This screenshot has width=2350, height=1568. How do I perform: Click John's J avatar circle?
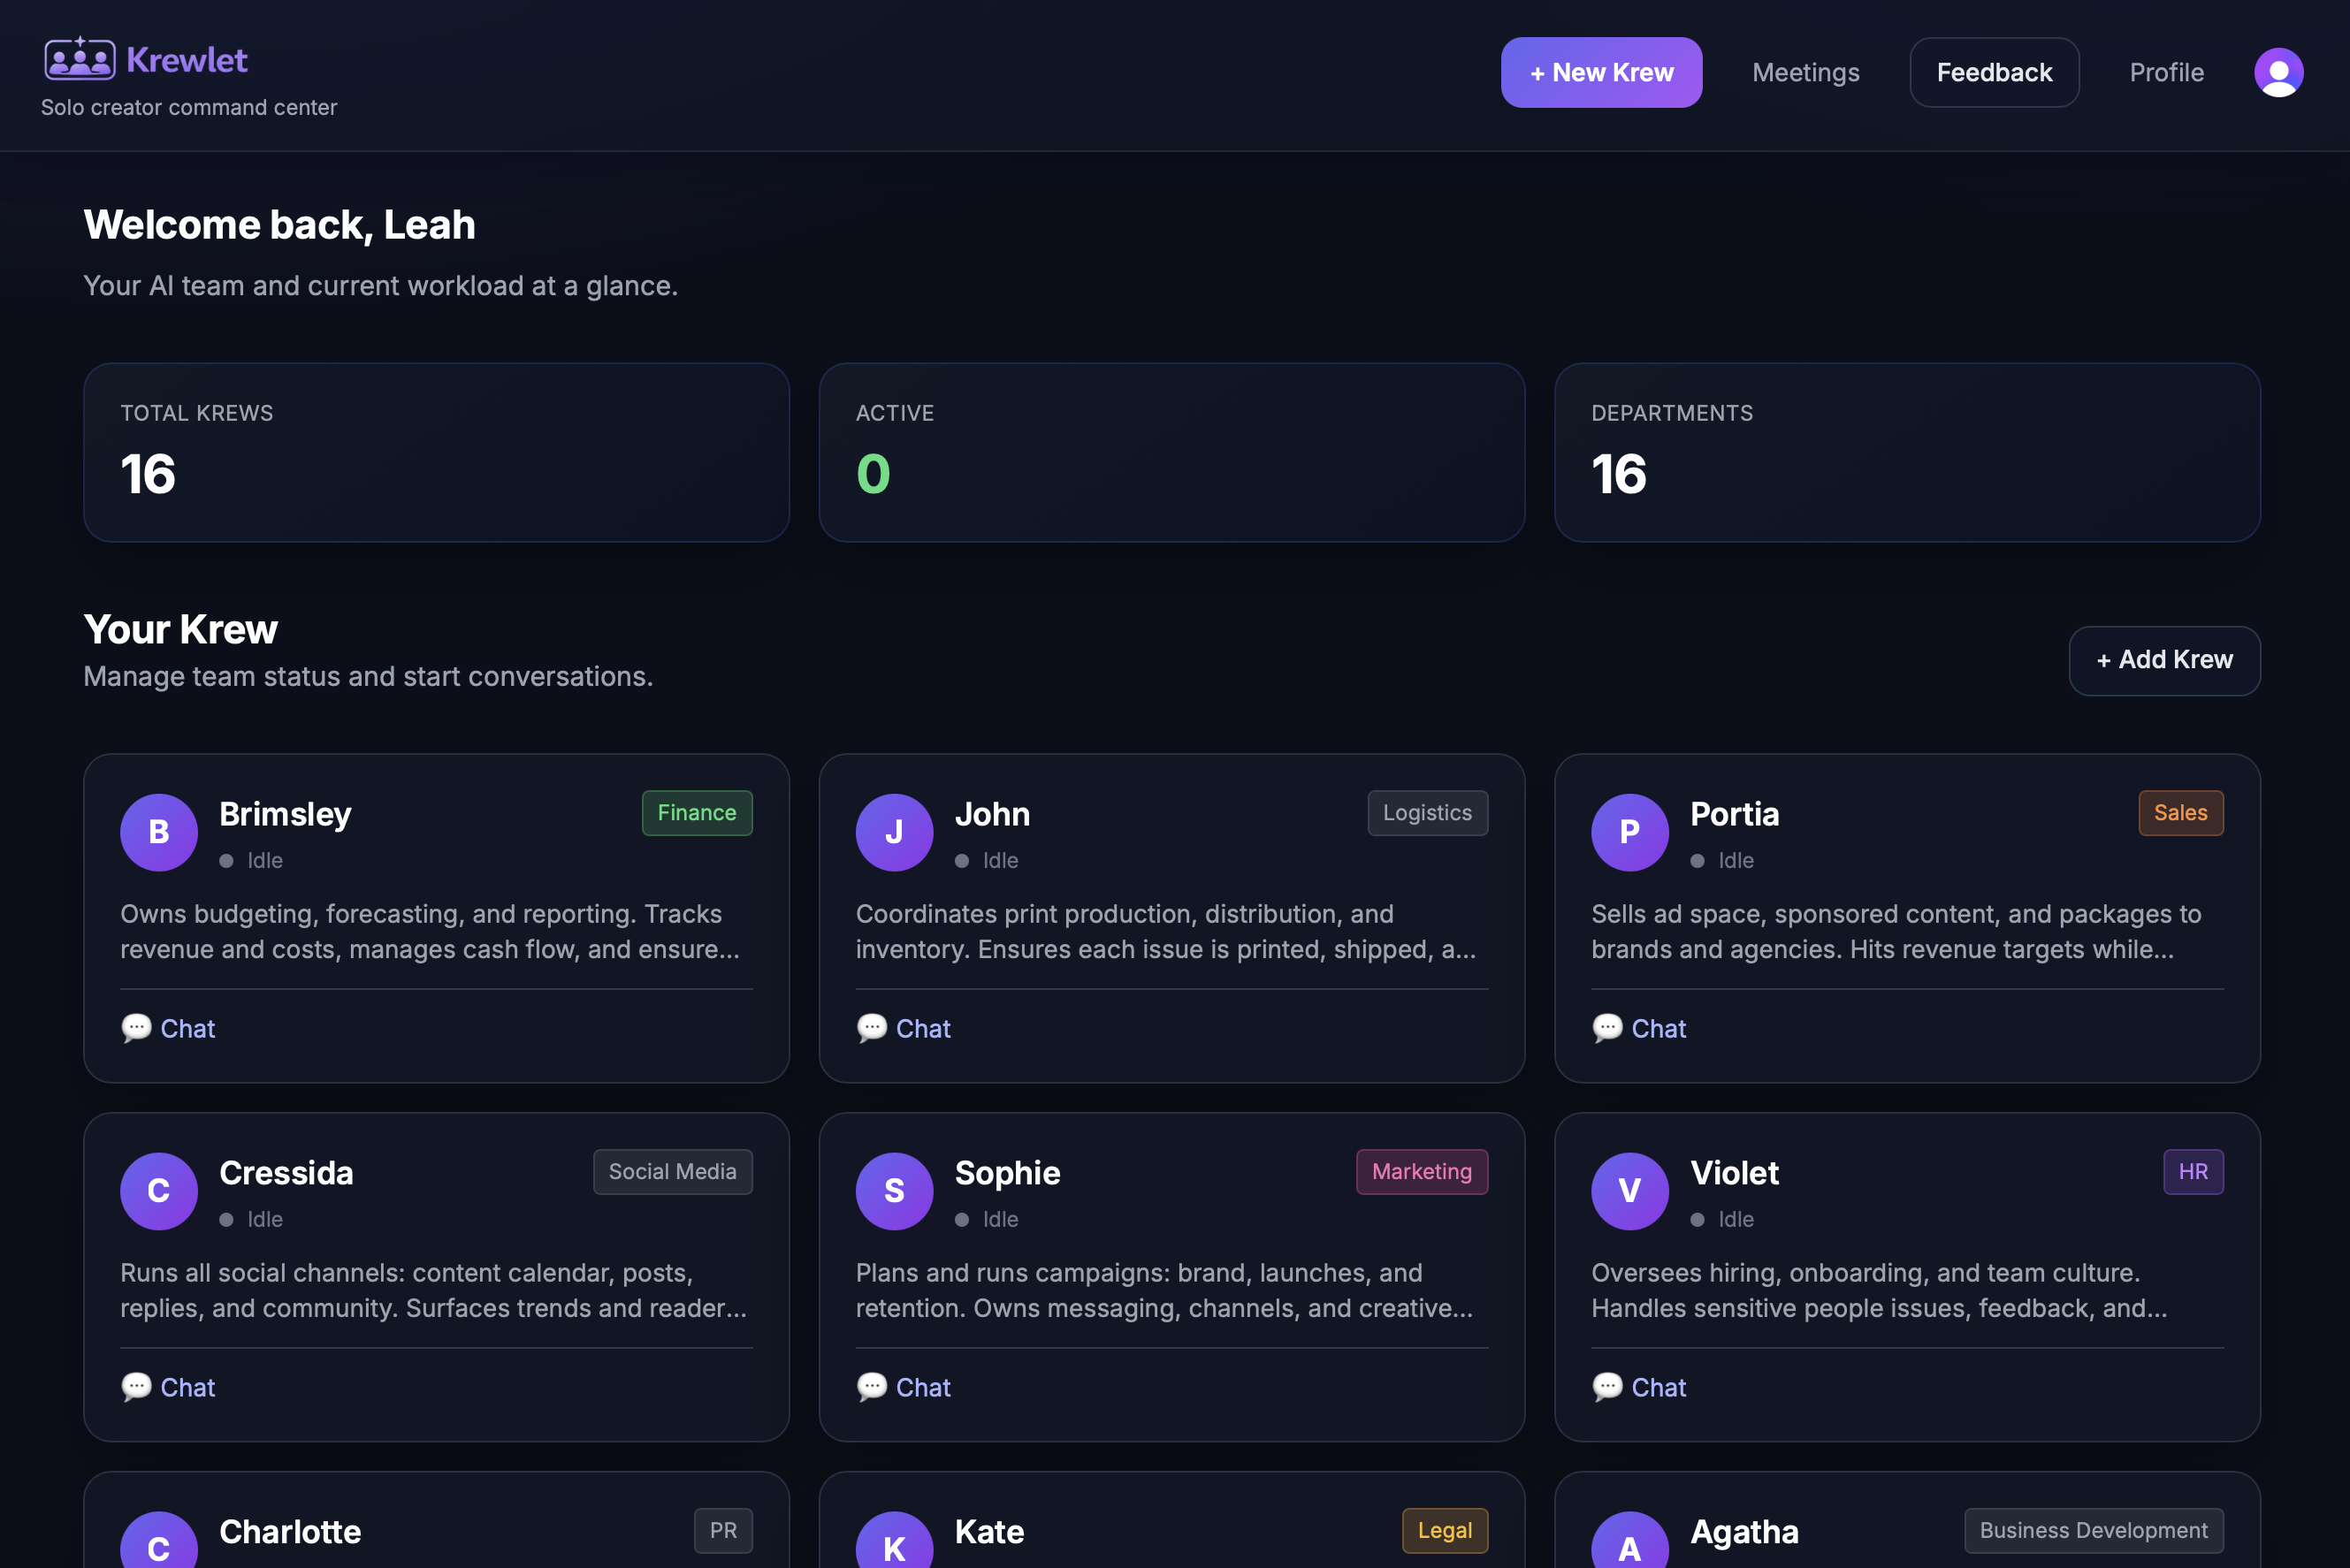coord(894,832)
